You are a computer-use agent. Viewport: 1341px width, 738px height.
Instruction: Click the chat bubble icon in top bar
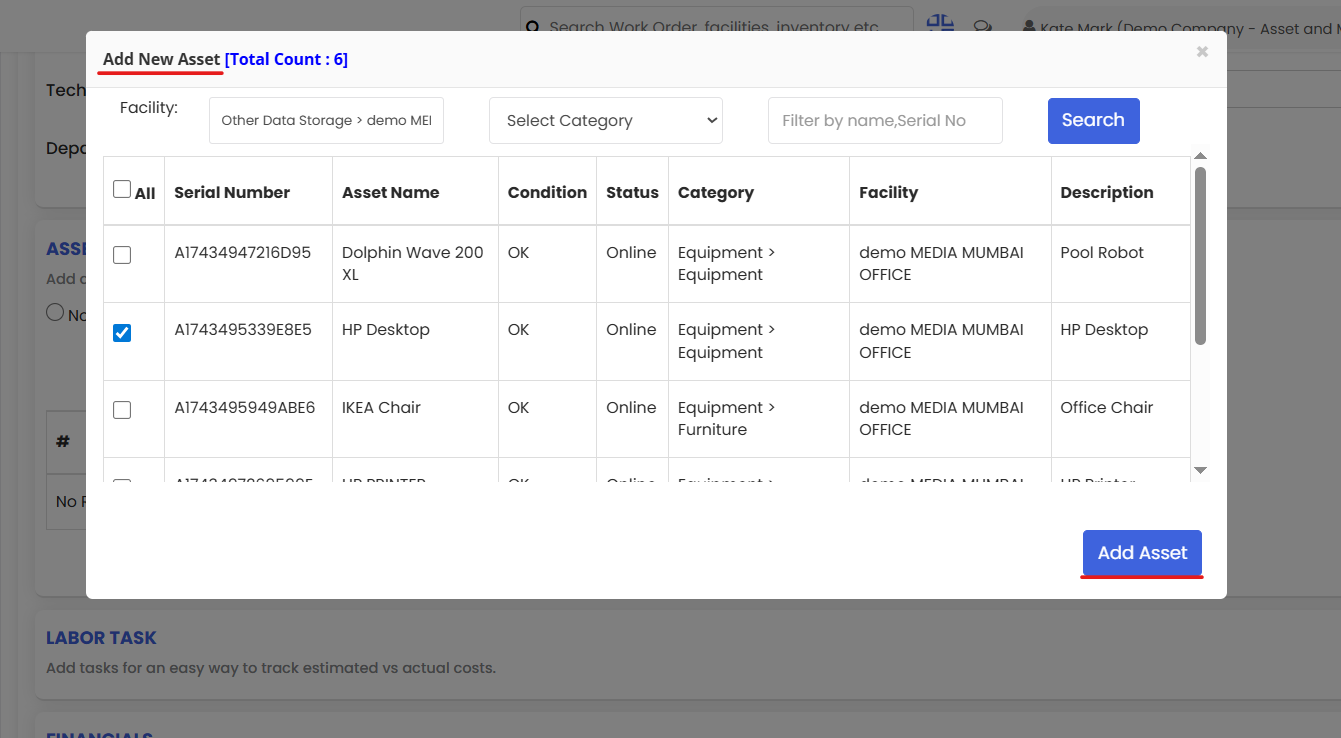[983, 27]
